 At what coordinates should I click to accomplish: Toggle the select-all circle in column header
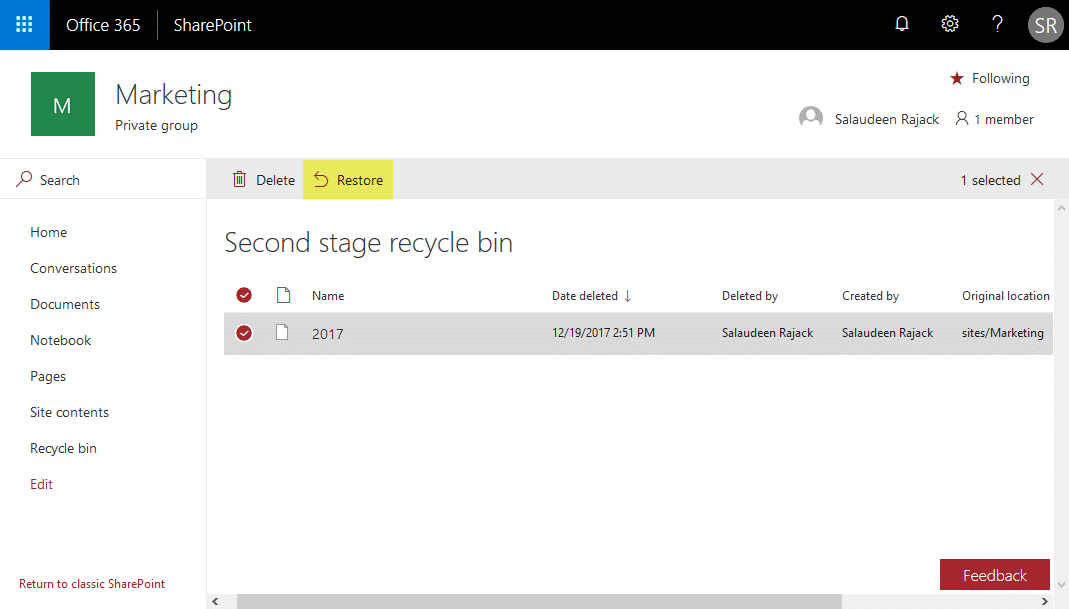[243, 295]
